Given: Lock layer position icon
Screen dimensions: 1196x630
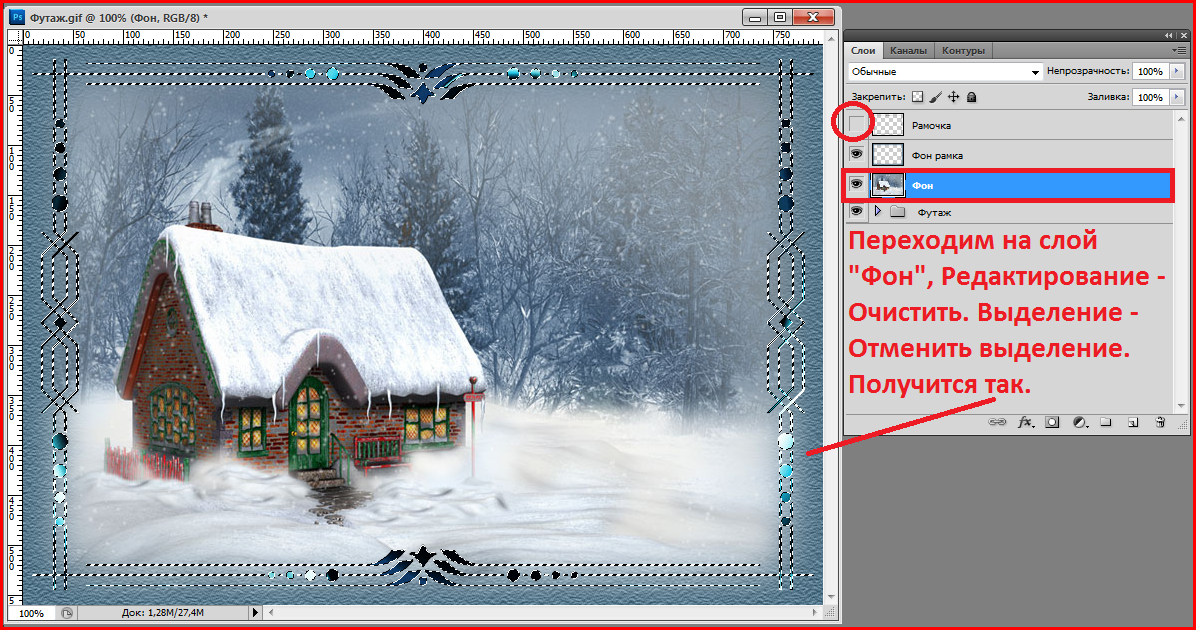Looking at the screenshot, I should [953, 97].
